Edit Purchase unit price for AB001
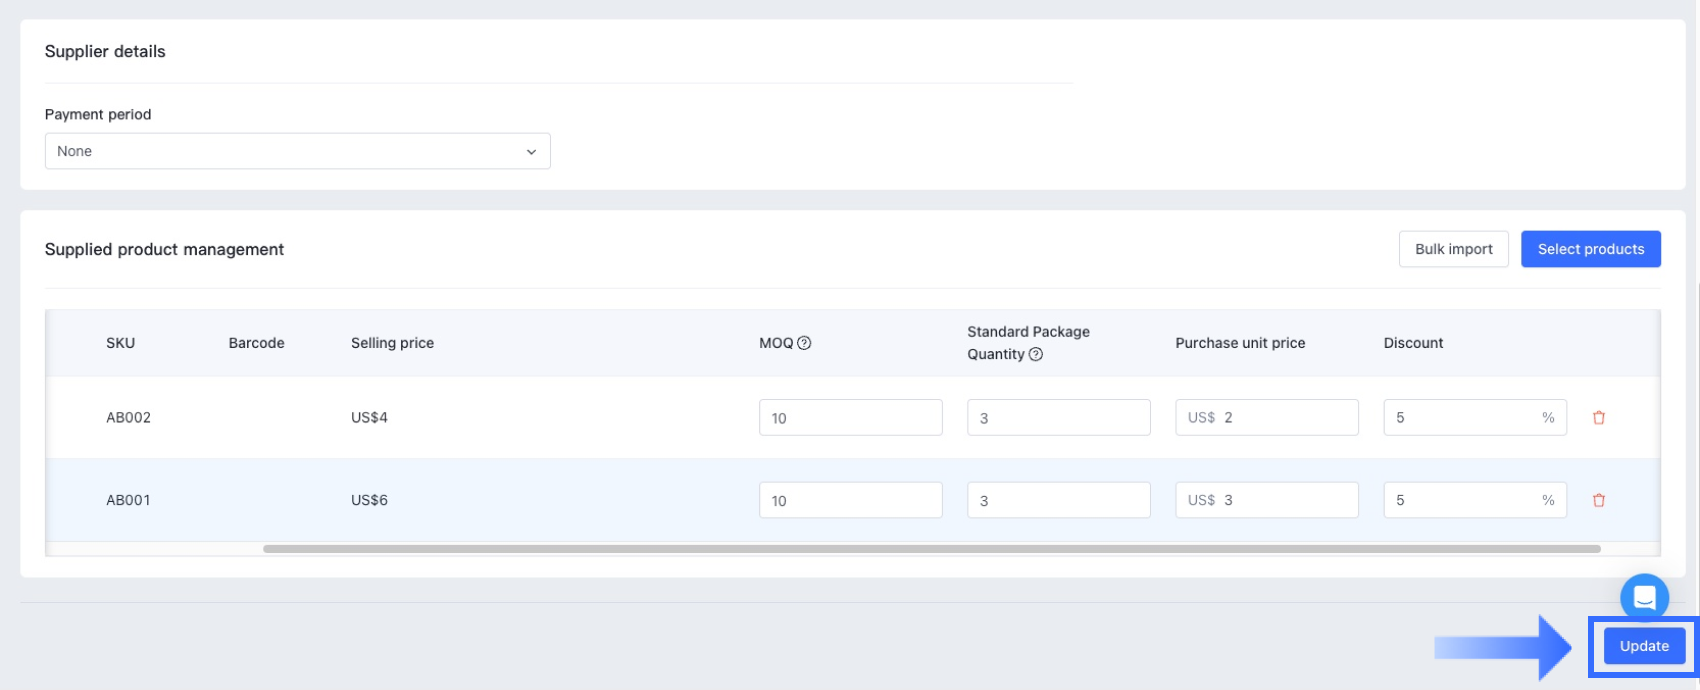Screen dimensions: 1700x690 pyautogui.click(x=1285, y=500)
